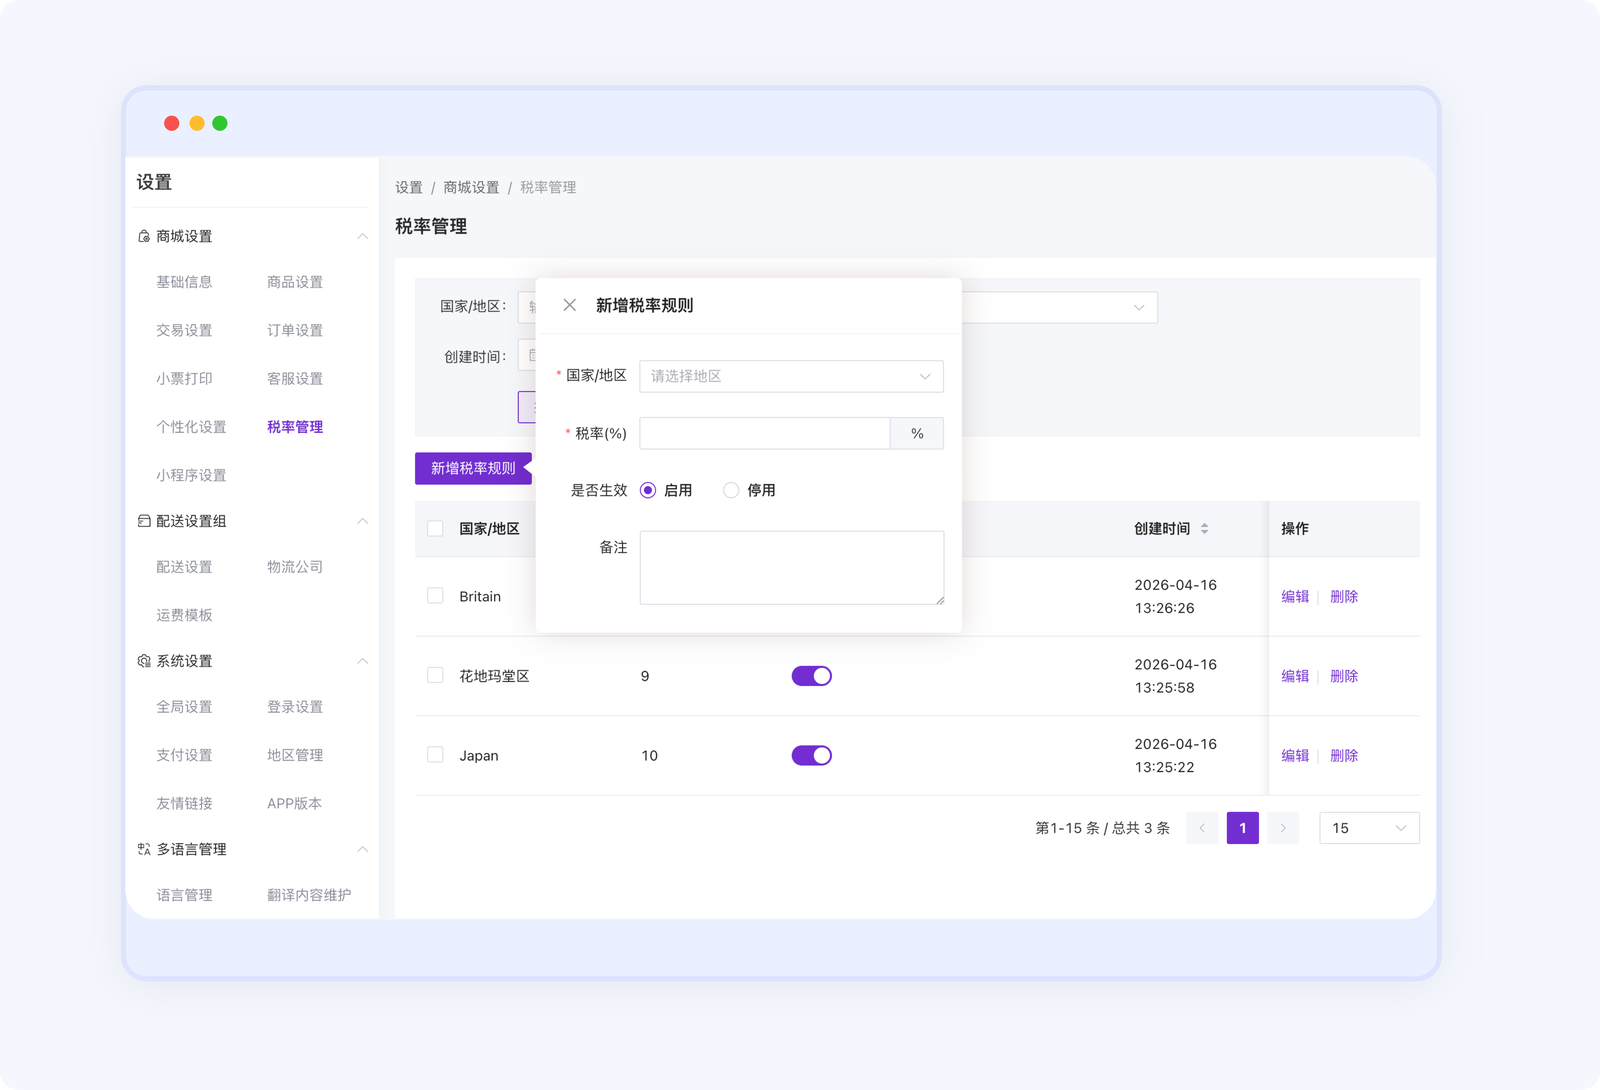Open the 请选择地区 region dropdown
The height and width of the screenshot is (1090, 1600).
click(x=790, y=376)
